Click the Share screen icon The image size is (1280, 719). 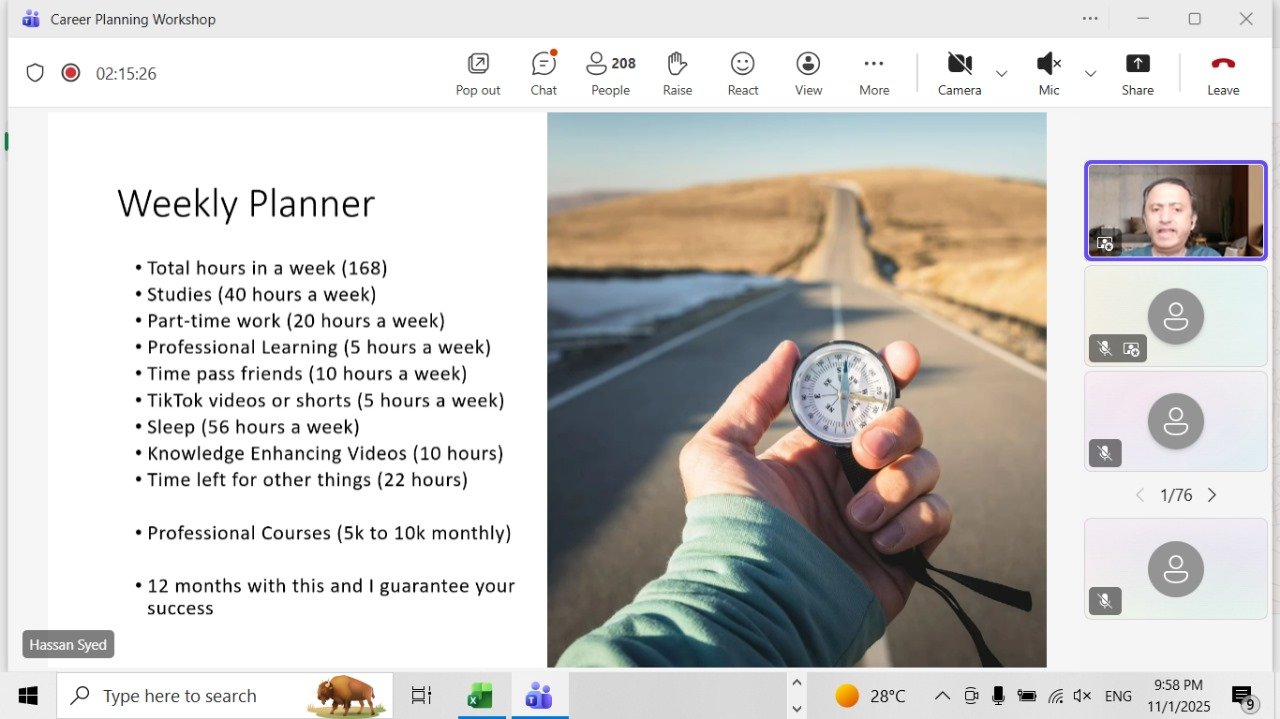1137,73
